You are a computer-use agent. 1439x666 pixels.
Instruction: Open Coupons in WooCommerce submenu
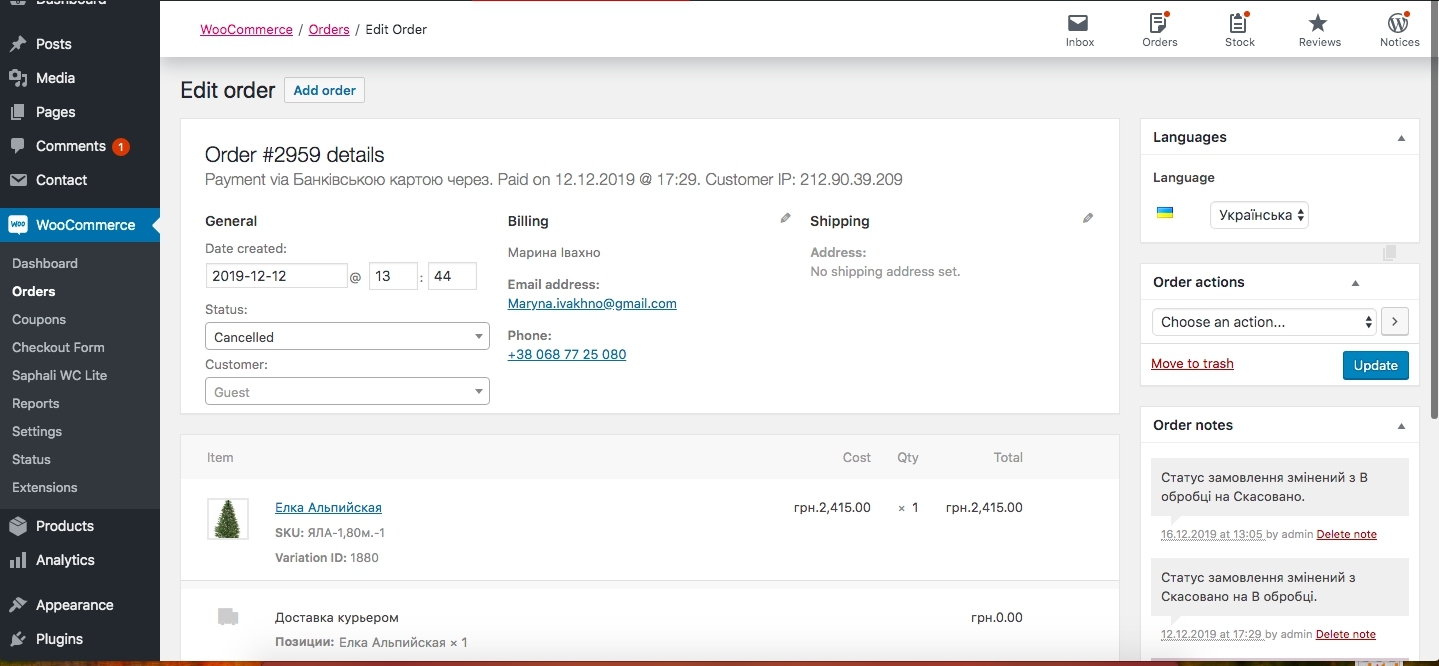click(x=39, y=319)
